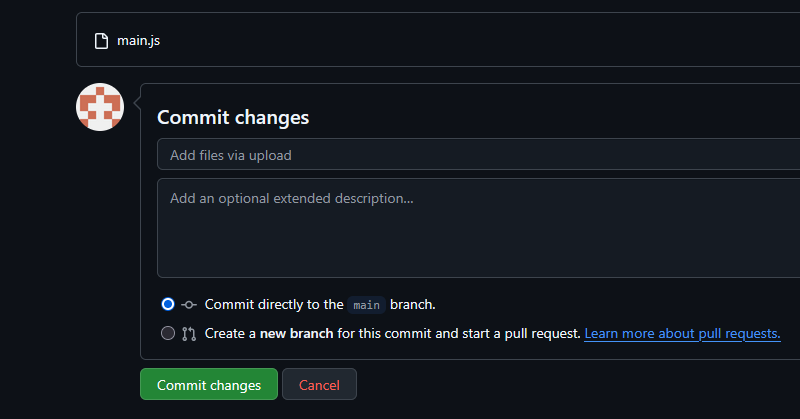
Task: Click the "Commit directly to the" label text
Action: tap(273, 304)
